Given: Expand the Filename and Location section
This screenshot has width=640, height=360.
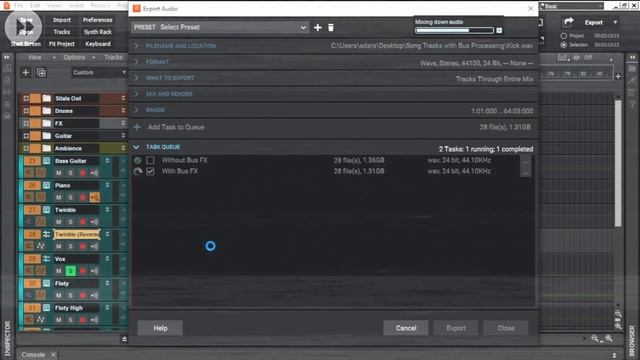Looking at the screenshot, I should click(x=136, y=46).
